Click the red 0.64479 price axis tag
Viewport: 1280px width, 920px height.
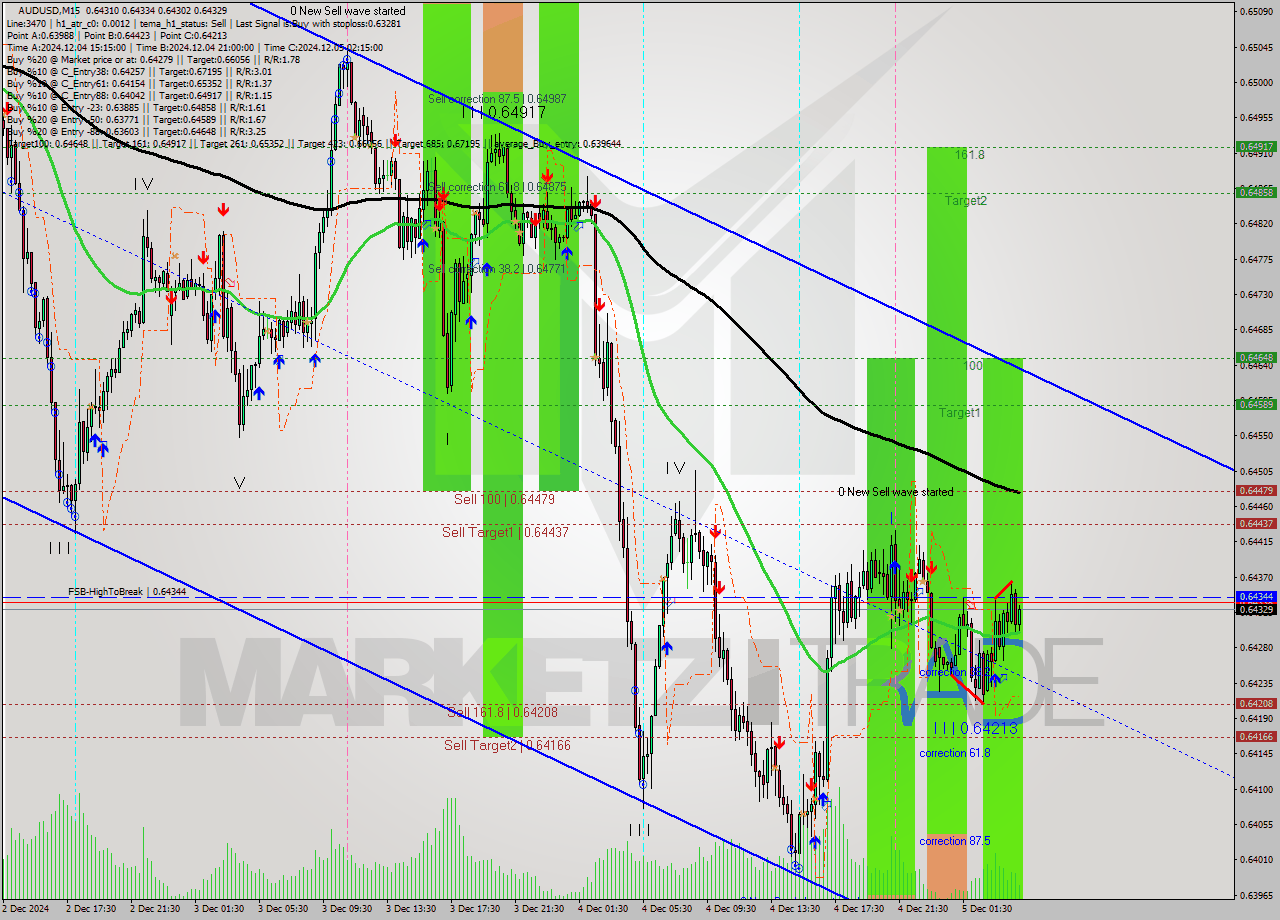1256,490
